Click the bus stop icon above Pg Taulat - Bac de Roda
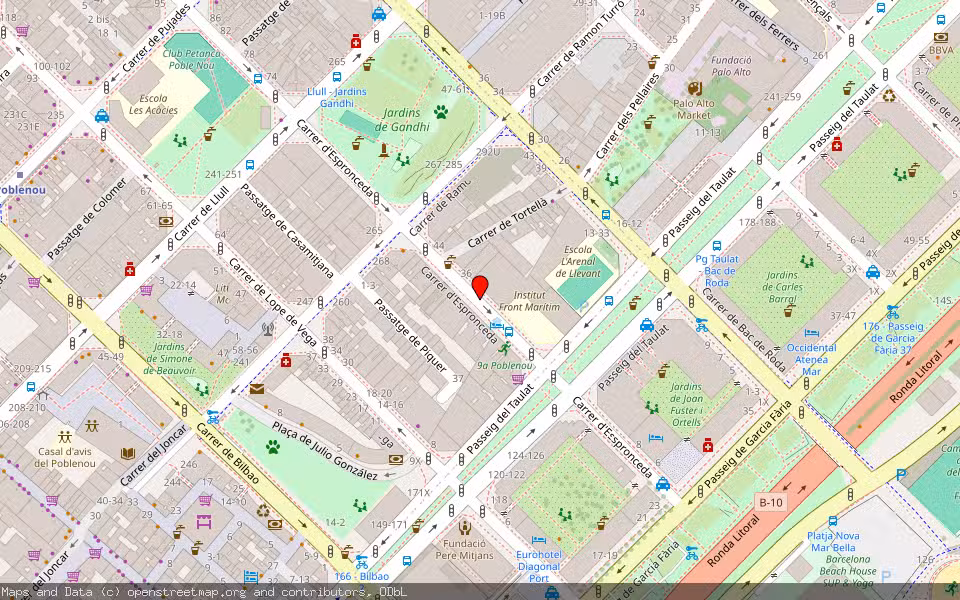Screen dimensions: 960x600 [x=716, y=246]
